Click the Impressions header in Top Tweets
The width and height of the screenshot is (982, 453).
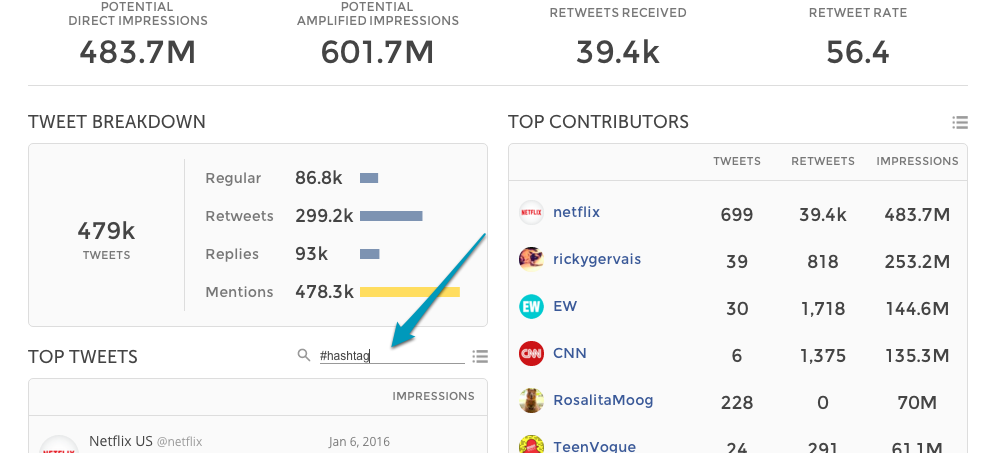click(x=433, y=396)
